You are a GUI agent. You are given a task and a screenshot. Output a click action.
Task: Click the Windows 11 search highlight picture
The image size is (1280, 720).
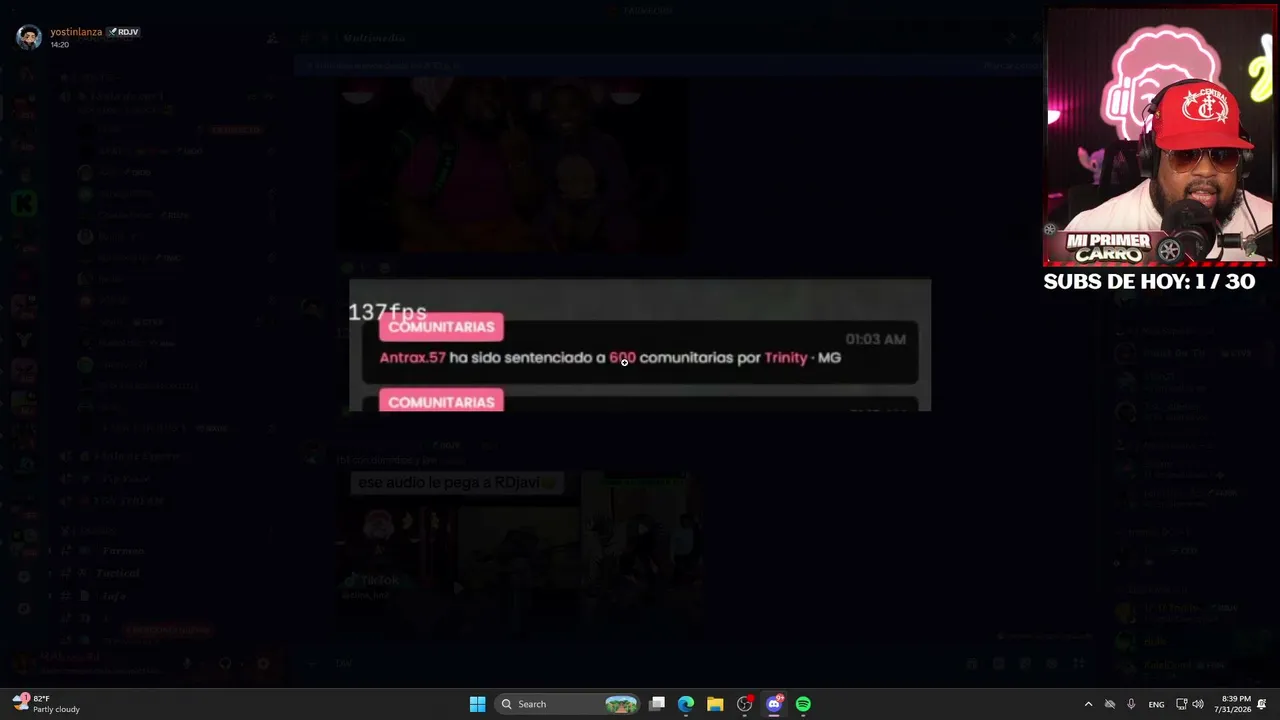coord(621,704)
